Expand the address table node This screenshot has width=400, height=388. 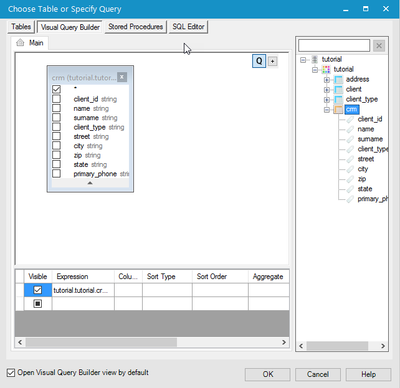point(327,80)
